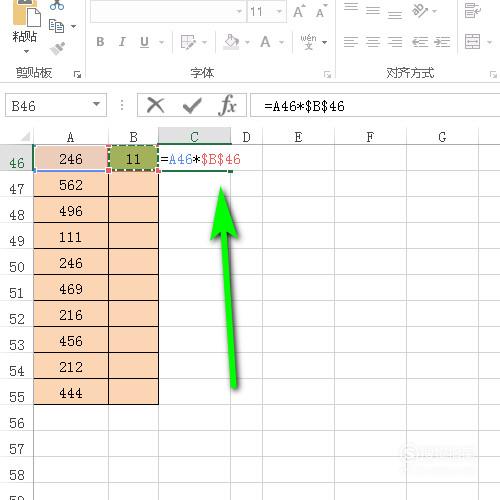Image resolution: width=500 pixels, height=500 pixels.
Task: Click the Align Right icon
Action: pyautogui.click(x=395, y=42)
